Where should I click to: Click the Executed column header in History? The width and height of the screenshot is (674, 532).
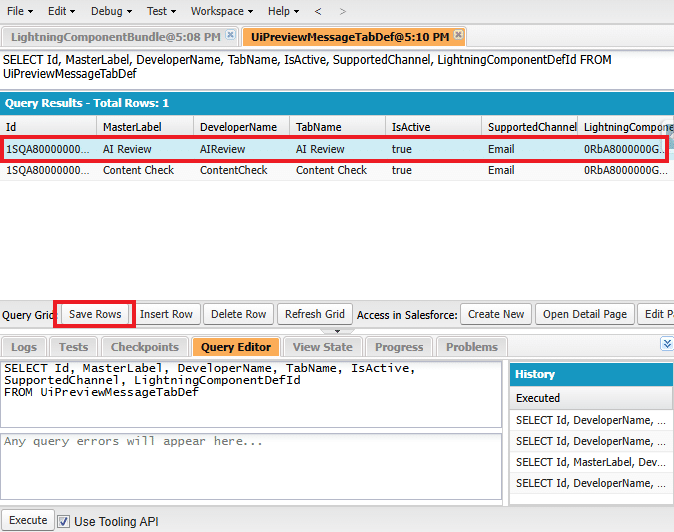tap(591, 398)
